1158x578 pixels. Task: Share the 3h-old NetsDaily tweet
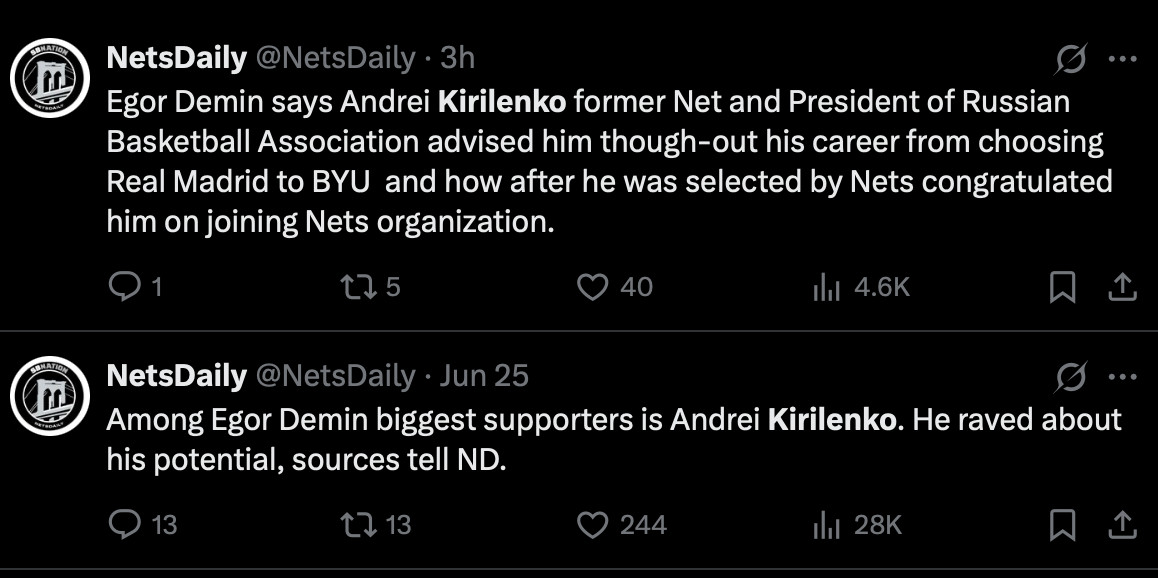(1123, 288)
